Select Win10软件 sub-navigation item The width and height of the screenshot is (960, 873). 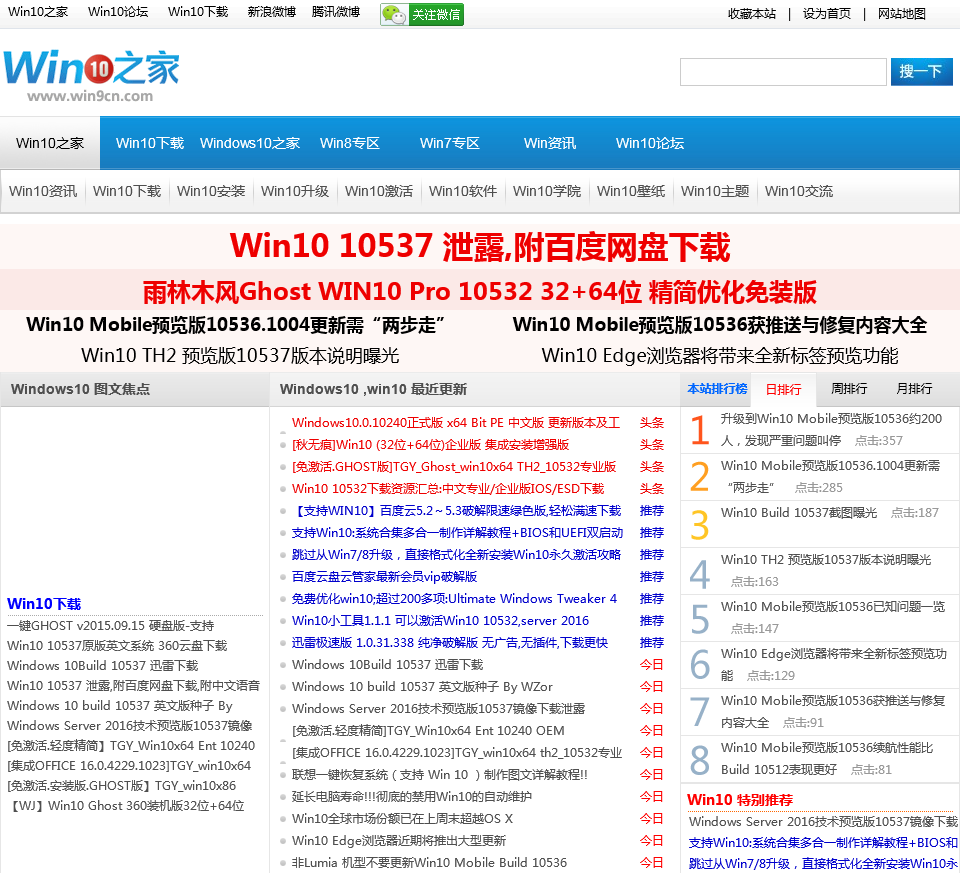tap(463, 191)
